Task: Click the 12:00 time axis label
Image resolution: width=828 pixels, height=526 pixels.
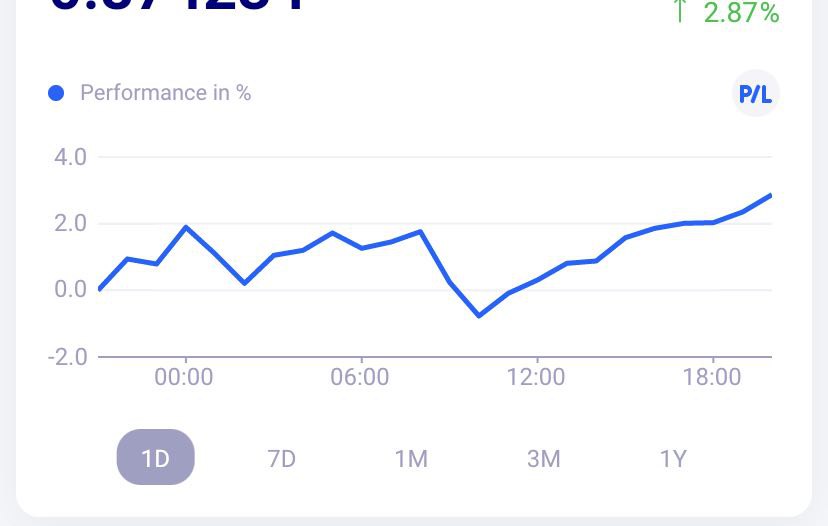Action: [x=536, y=377]
